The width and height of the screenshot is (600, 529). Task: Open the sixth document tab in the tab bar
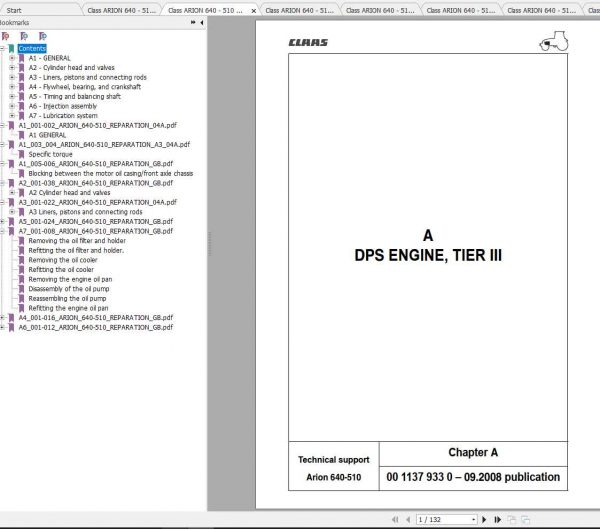click(541, 10)
